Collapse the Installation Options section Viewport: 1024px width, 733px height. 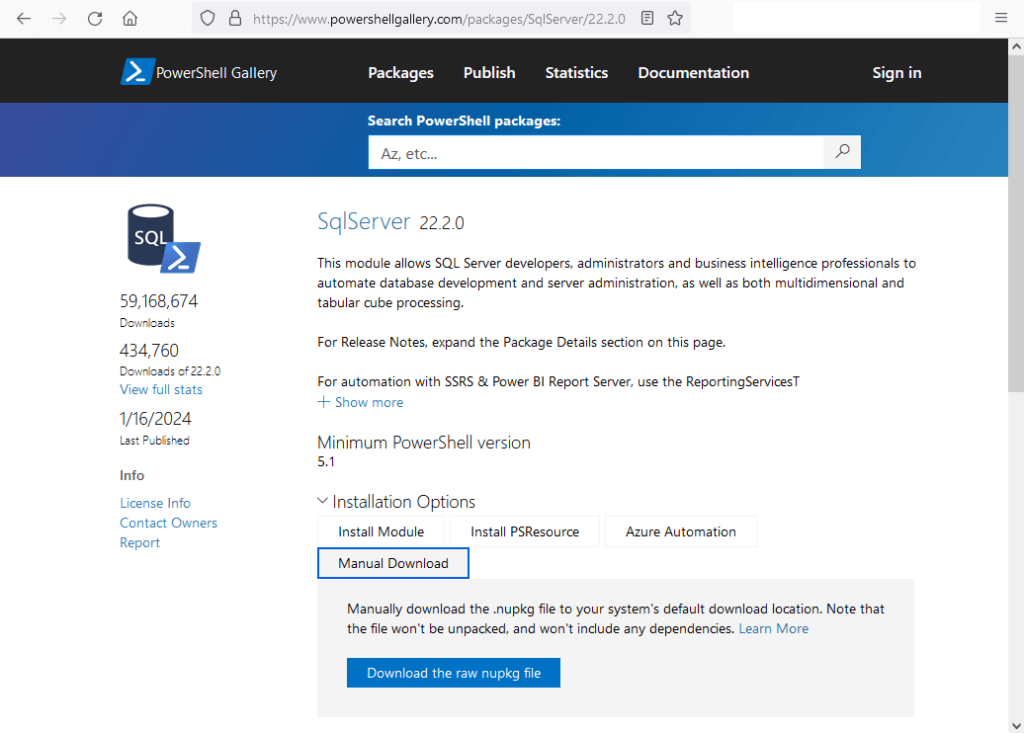[323, 500]
